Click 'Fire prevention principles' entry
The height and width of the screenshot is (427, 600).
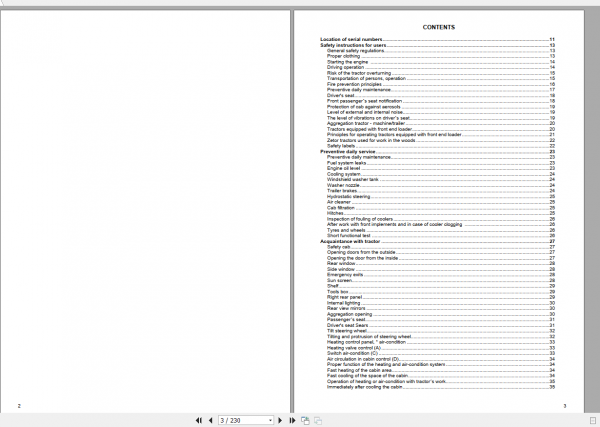point(354,84)
